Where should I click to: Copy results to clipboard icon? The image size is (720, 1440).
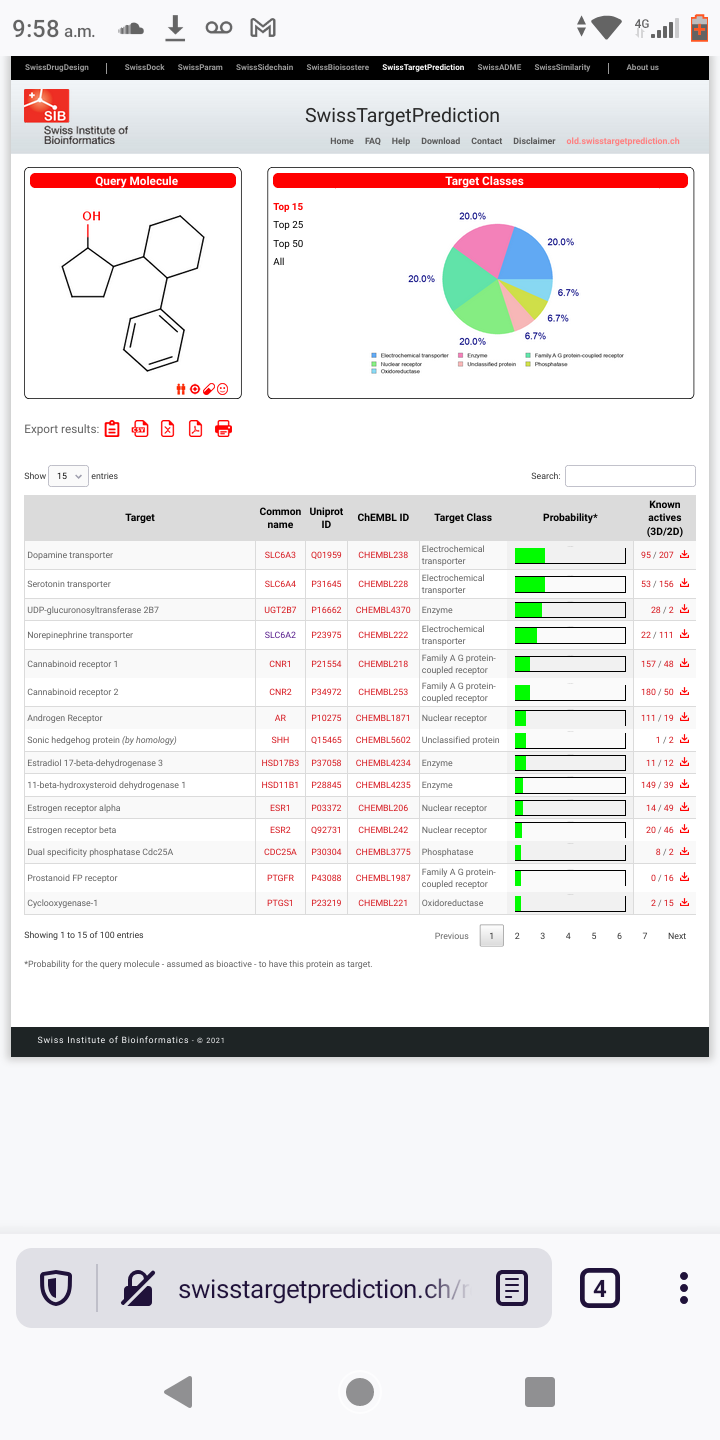pyautogui.click(x=112, y=429)
